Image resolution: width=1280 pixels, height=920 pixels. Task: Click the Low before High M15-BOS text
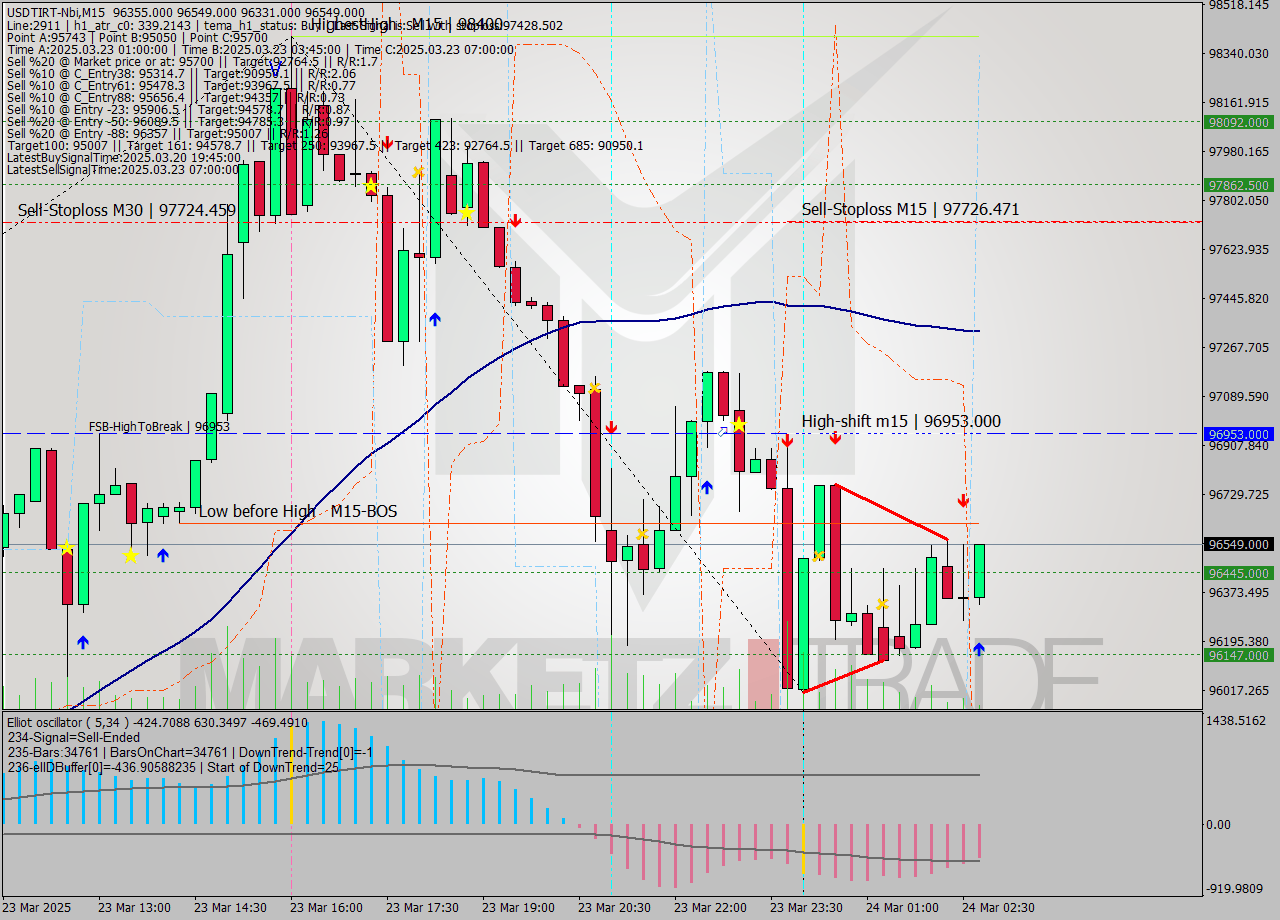point(297,511)
